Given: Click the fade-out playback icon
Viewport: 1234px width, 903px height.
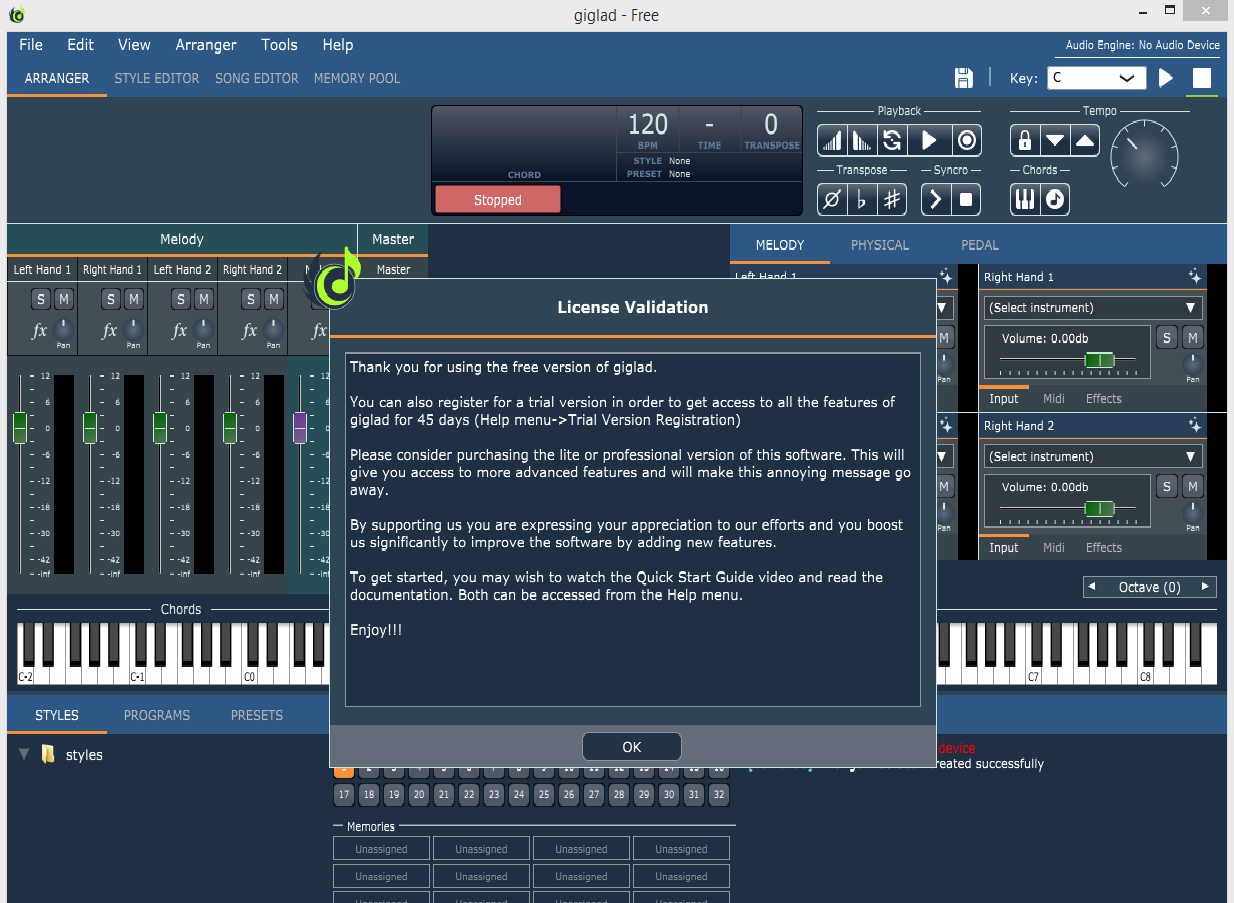Looking at the screenshot, I should click(862, 140).
